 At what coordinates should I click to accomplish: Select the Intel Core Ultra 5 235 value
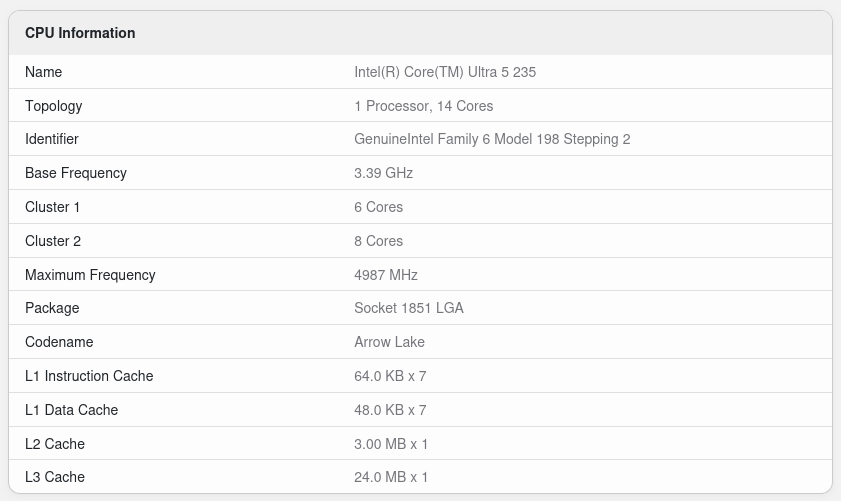446,72
